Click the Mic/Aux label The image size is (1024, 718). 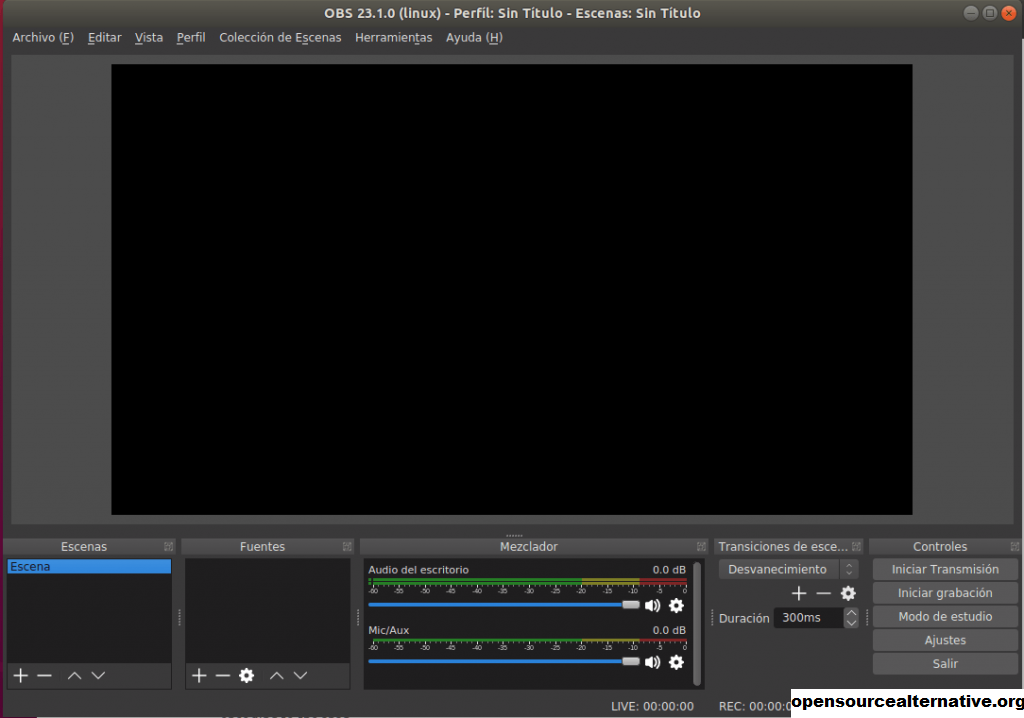tap(389, 630)
